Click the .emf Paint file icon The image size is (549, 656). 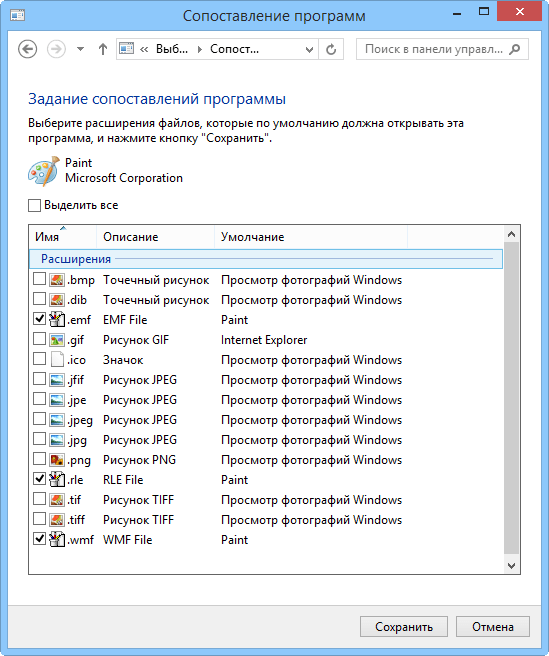pyautogui.click(x=57, y=320)
